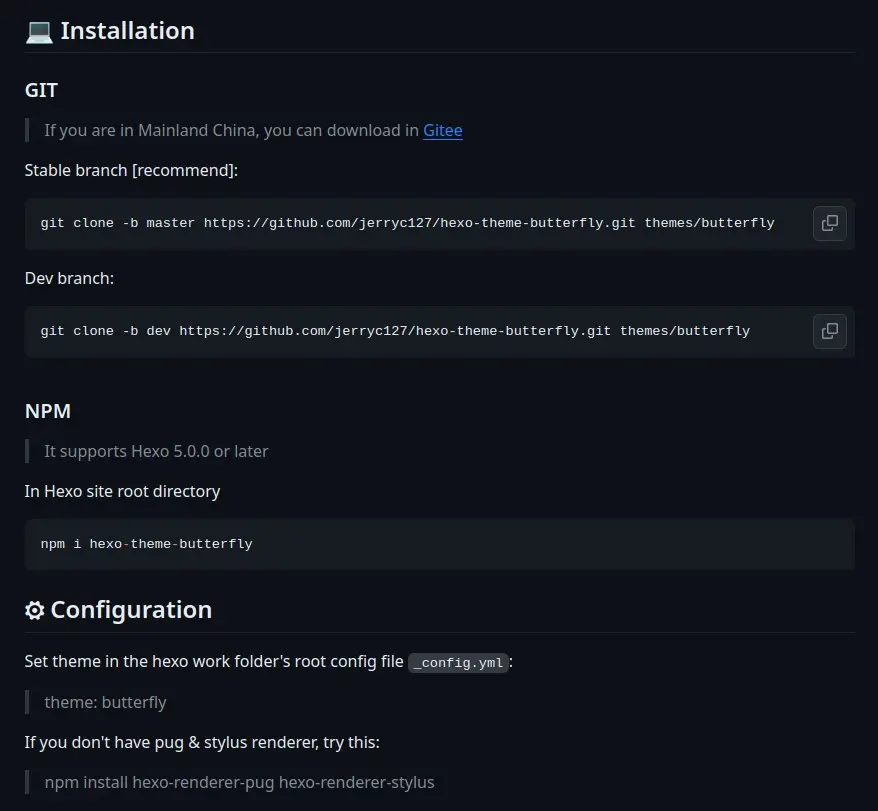
Task: Click the npm install hexo-renderer-pug quote line
Action: click(239, 782)
